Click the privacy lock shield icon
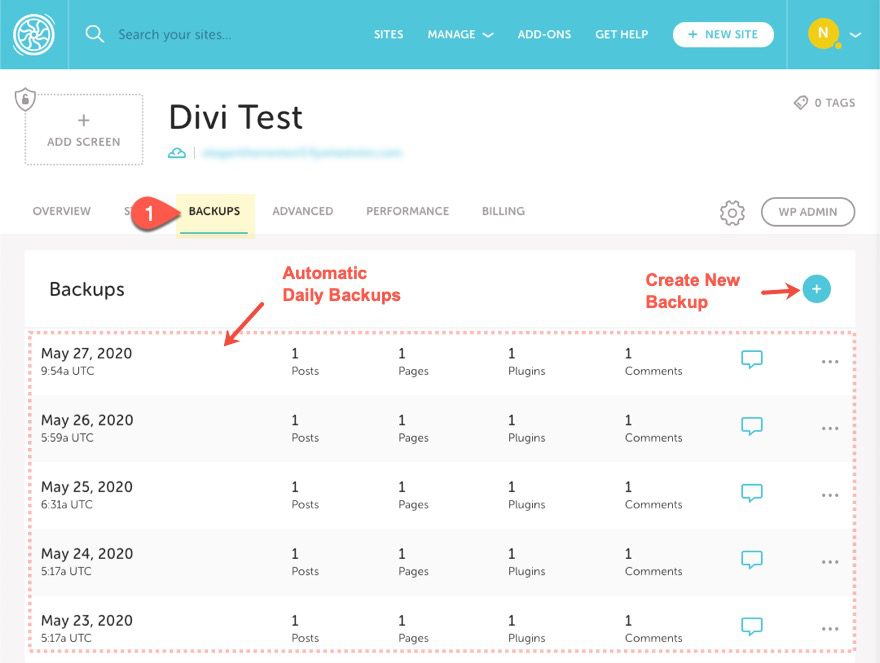Viewport: 880px width, 663px height. (x=25, y=99)
